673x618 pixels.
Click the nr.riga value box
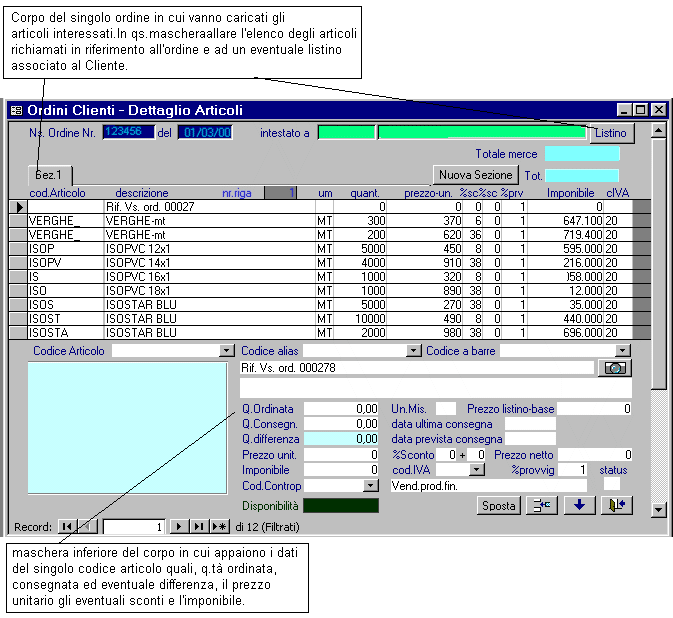pyautogui.click(x=280, y=193)
